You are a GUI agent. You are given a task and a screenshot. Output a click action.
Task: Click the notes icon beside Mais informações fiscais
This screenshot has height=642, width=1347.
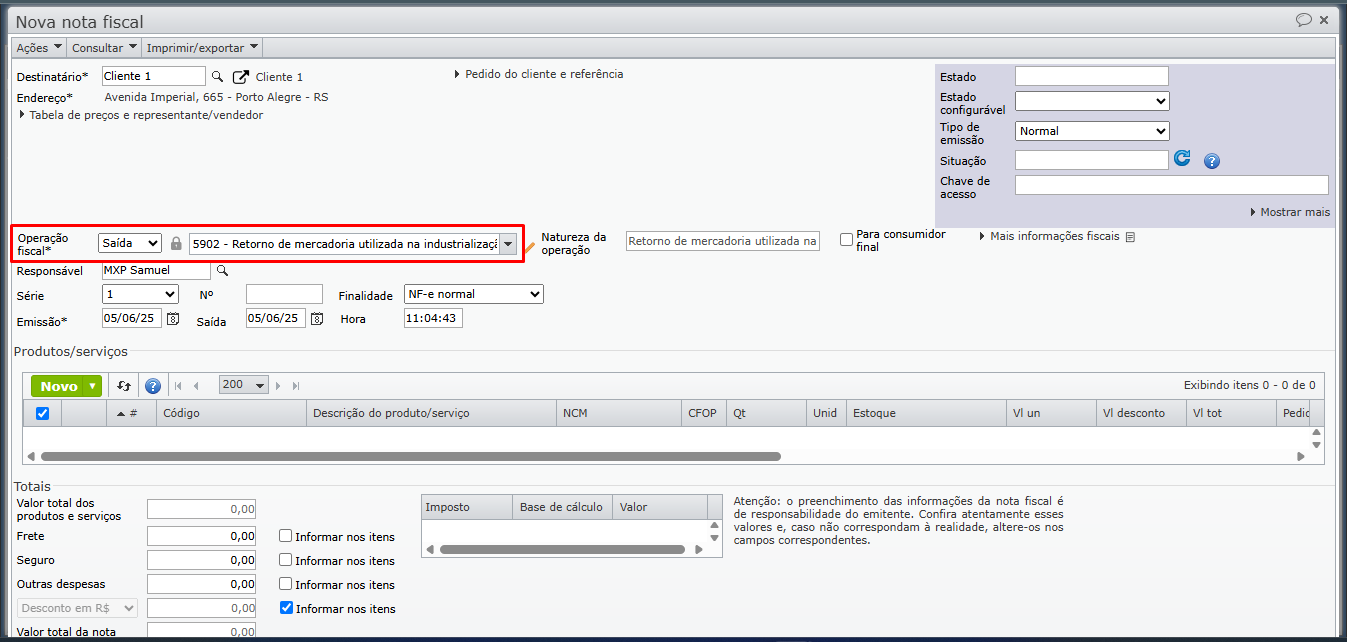[1130, 237]
